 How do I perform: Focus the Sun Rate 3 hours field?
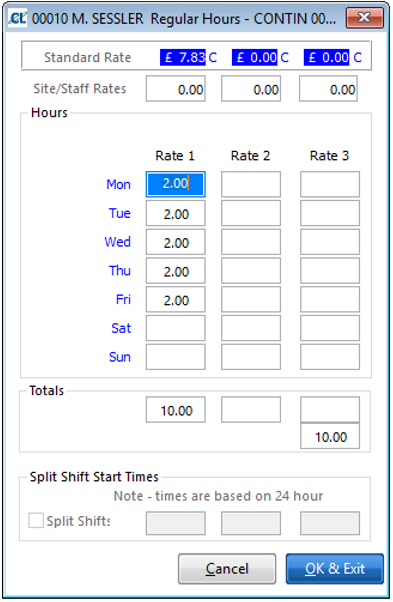tap(330, 357)
